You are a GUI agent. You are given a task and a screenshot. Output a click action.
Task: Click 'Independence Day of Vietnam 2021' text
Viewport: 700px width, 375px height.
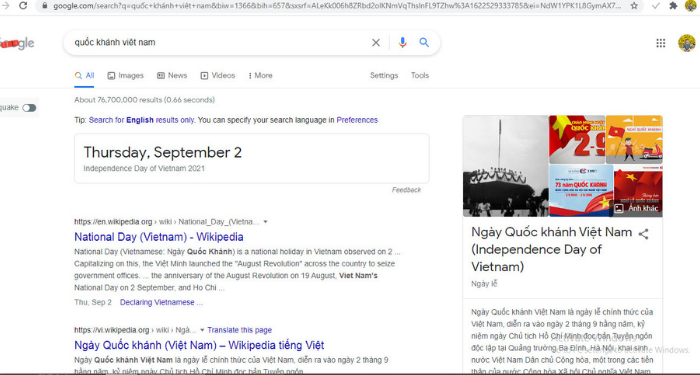tap(144, 169)
